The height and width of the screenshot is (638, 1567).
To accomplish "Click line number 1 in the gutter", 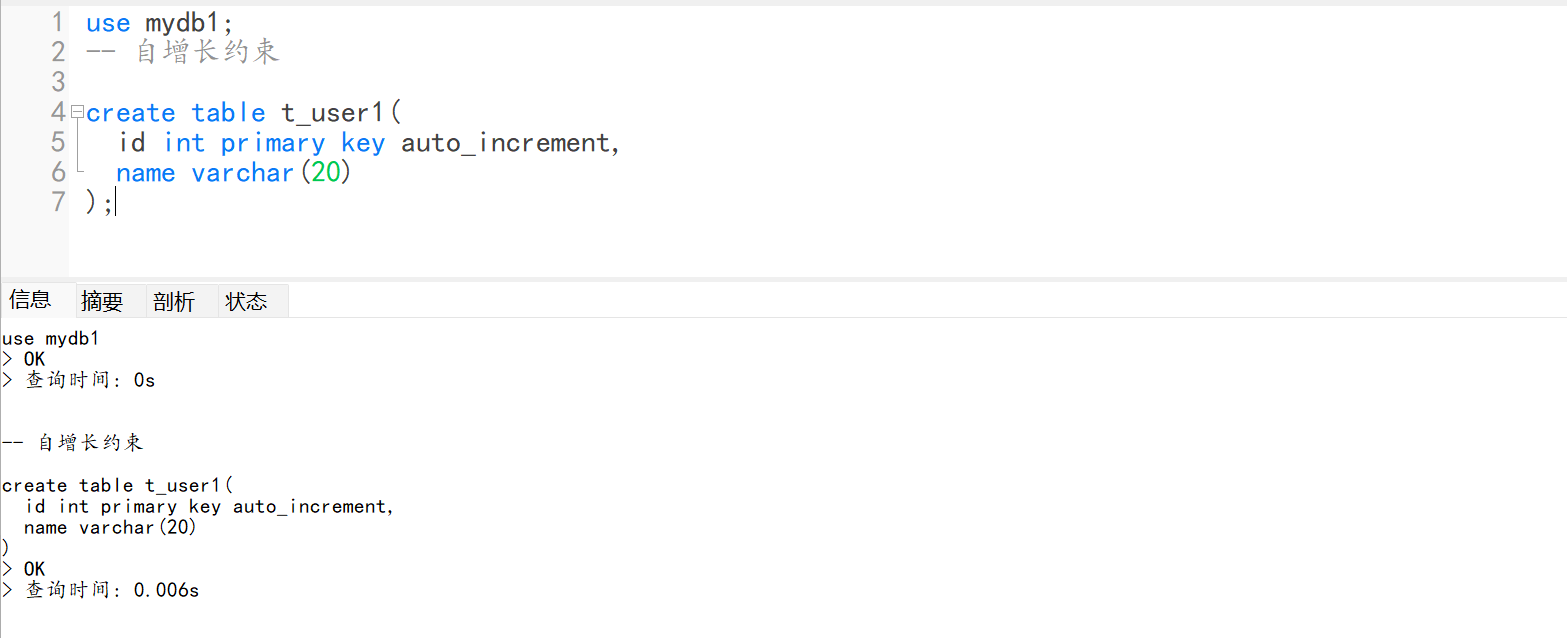I will [57, 22].
